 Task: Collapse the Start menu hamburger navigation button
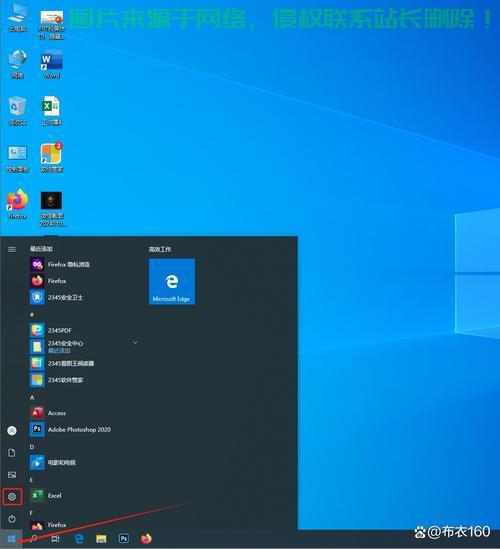(12, 249)
